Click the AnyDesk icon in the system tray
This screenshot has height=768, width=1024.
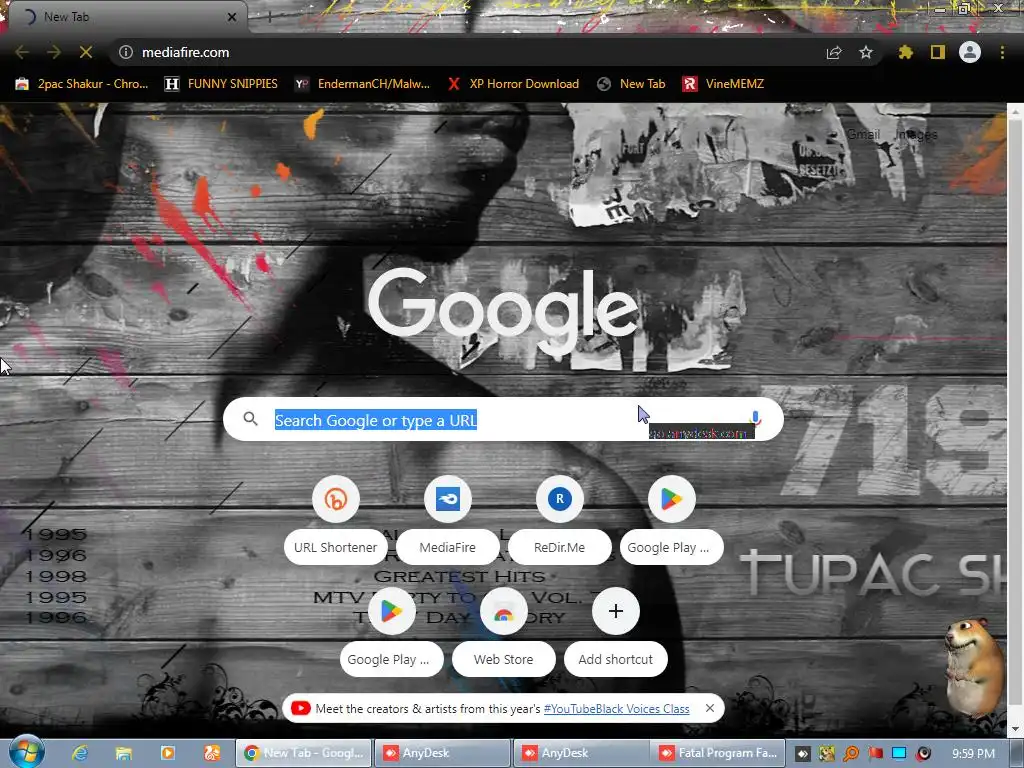tap(803, 754)
